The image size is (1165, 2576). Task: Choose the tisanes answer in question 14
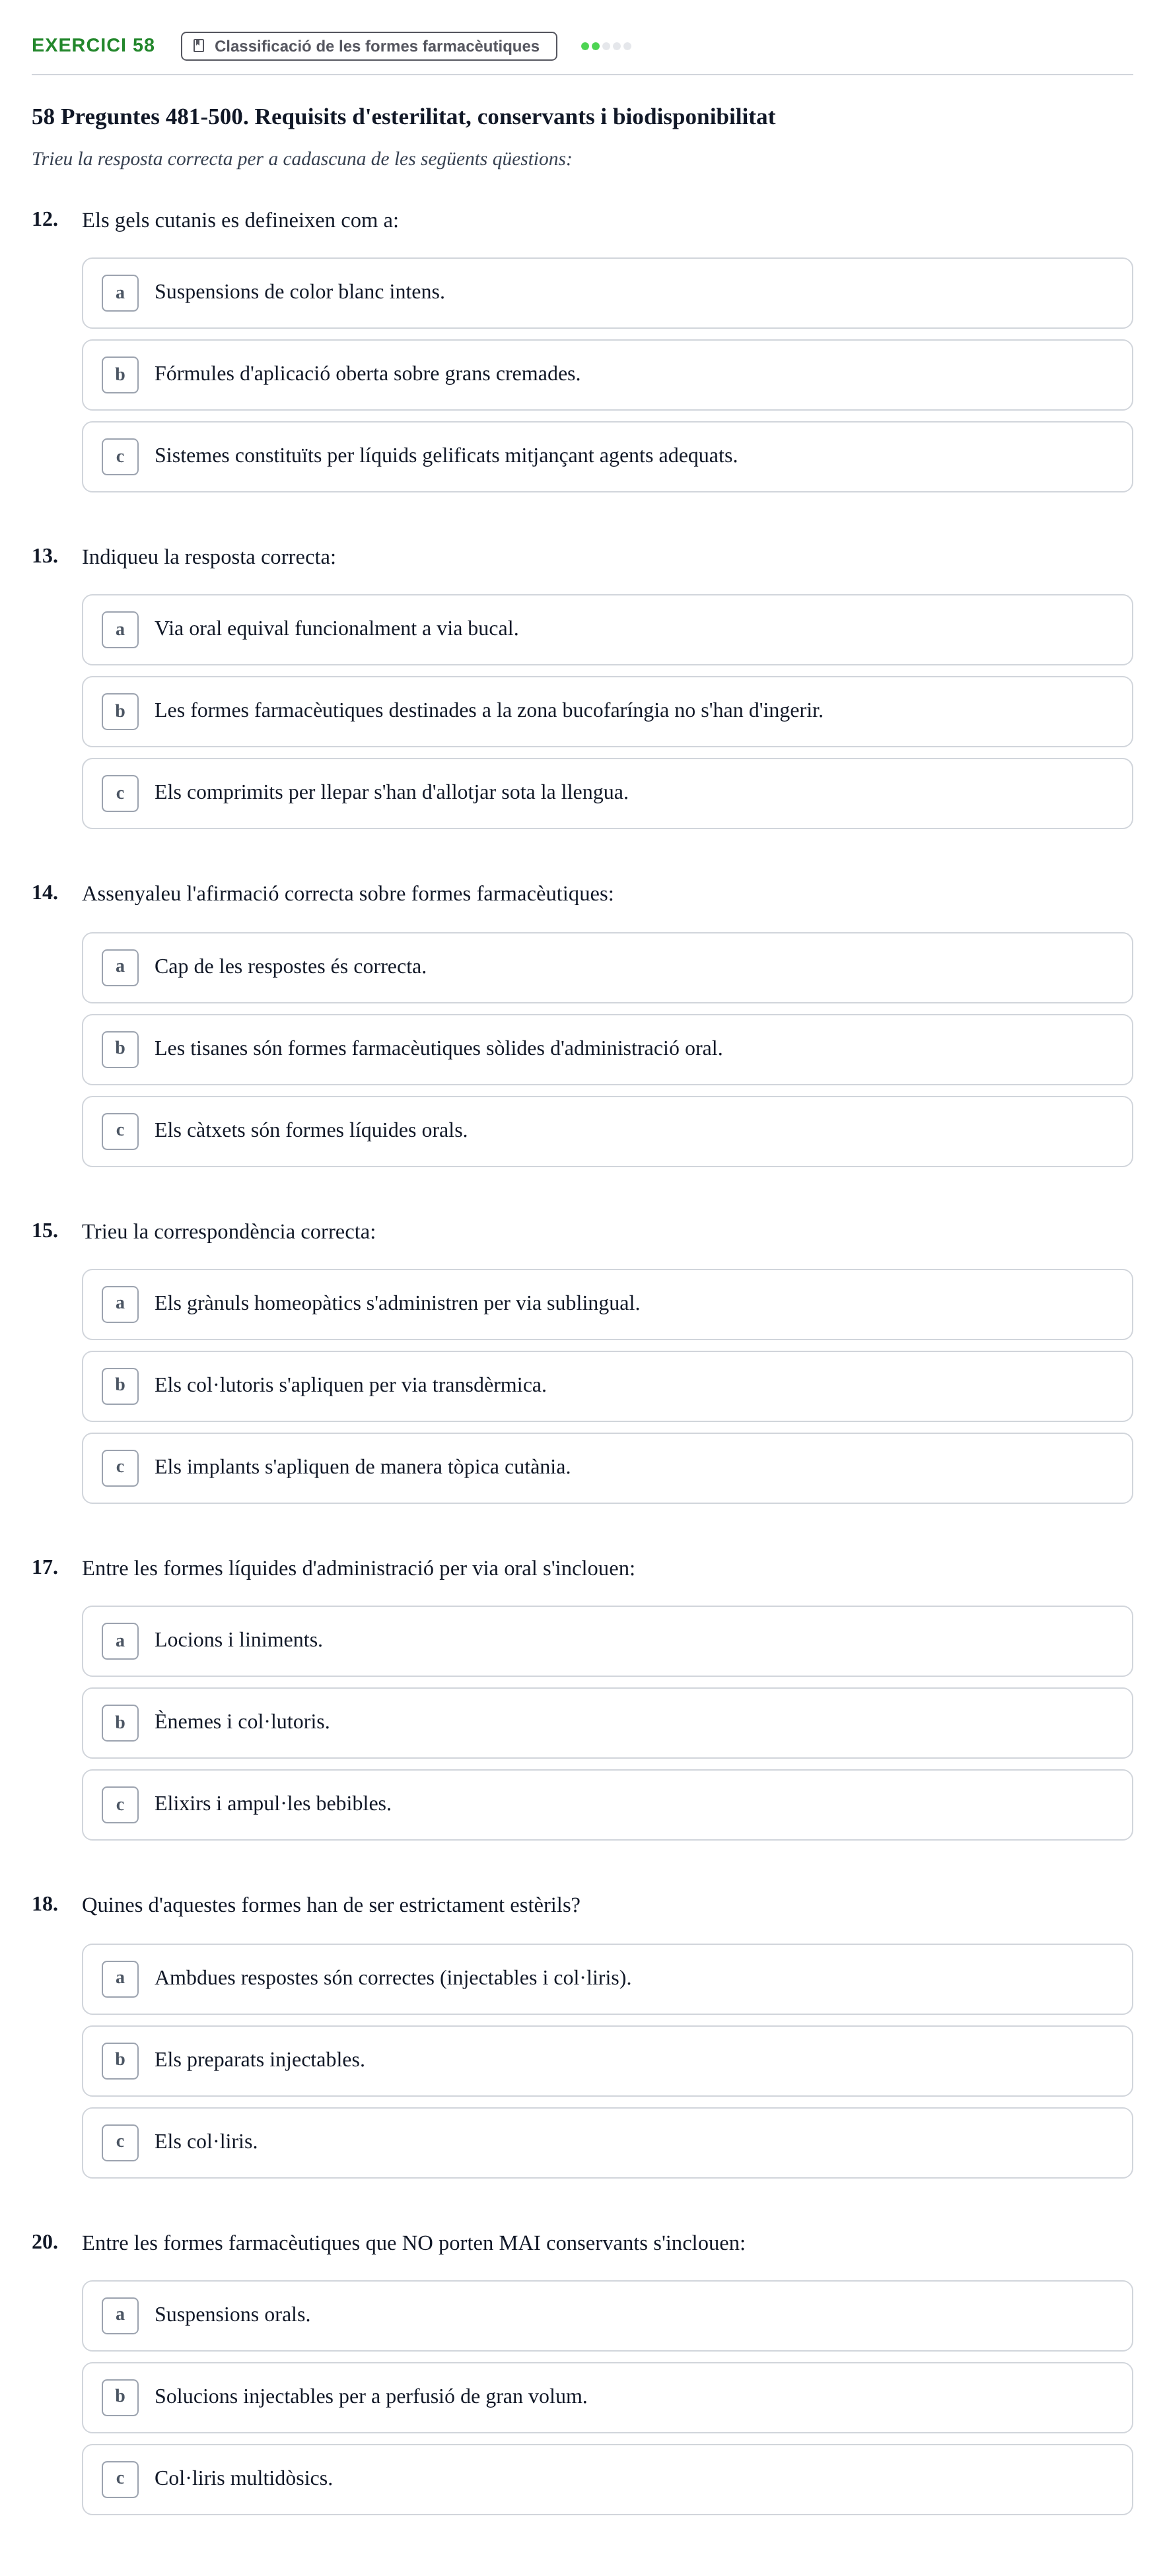[607, 1050]
